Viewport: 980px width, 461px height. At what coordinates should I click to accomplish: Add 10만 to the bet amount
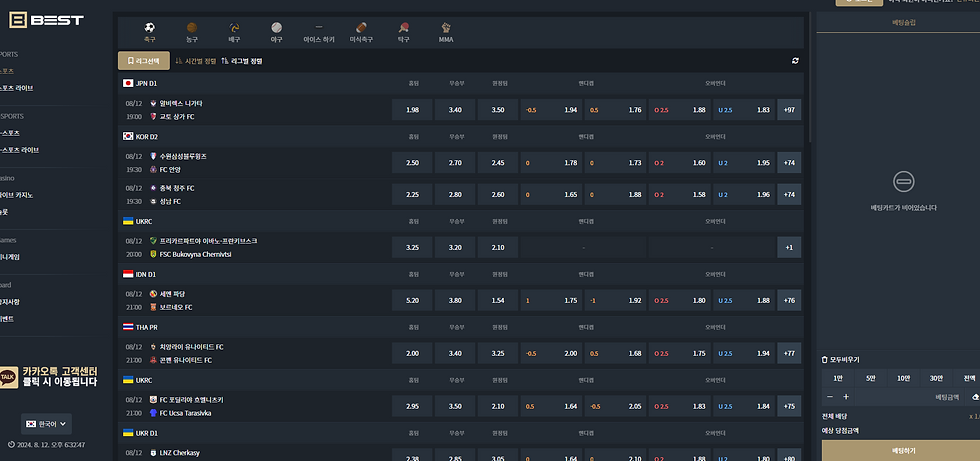click(x=904, y=378)
